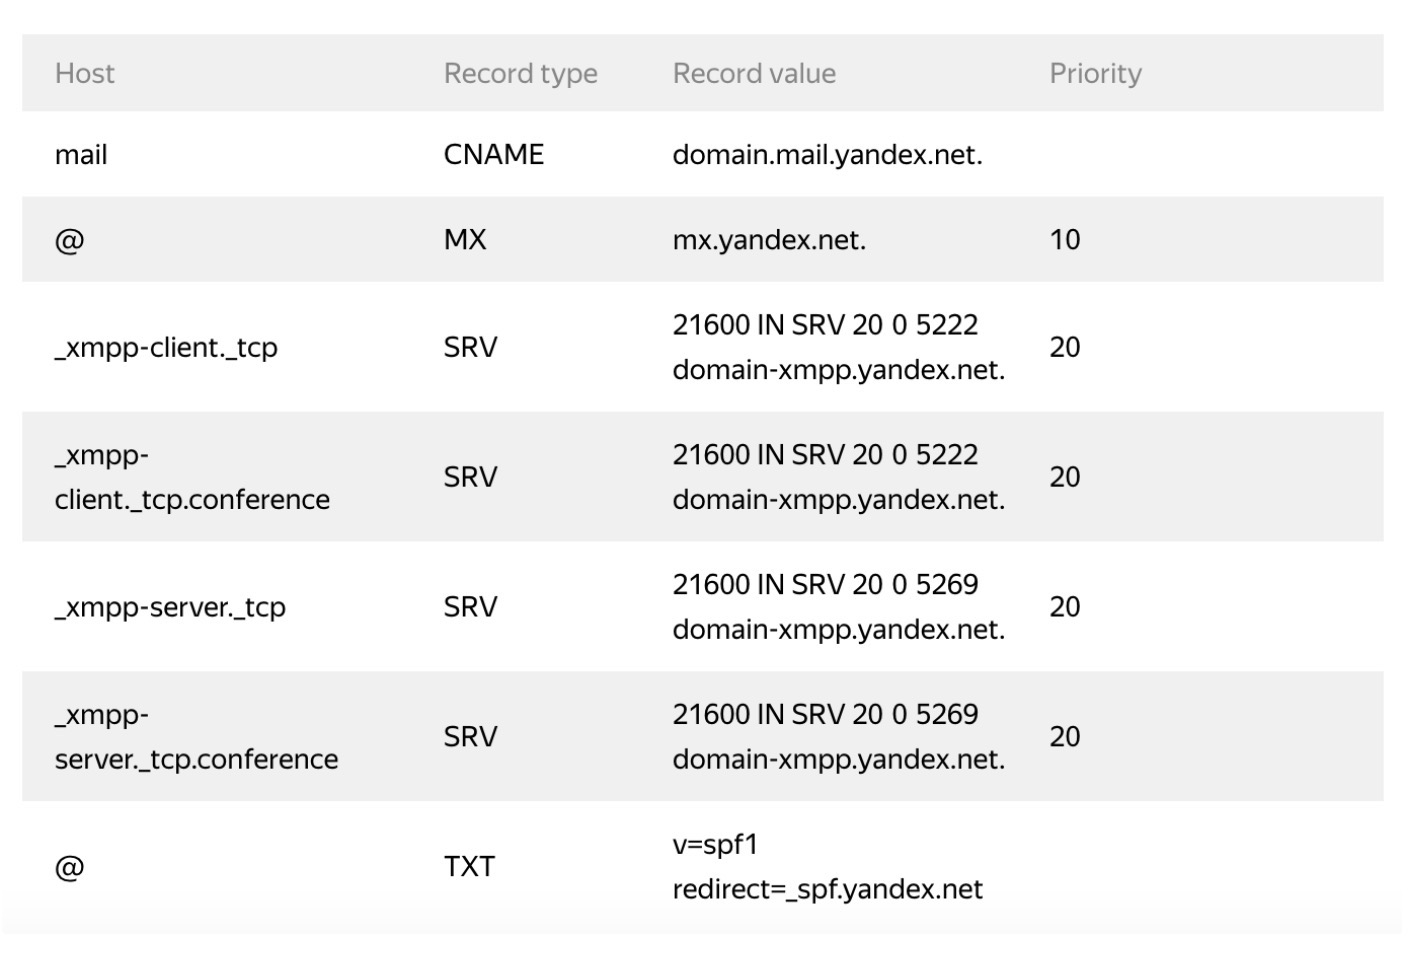Image resolution: width=1410 pixels, height=956 pixels.
Task: Select the _xmpp-server._tcp host cell
Action: pos(170,607)
